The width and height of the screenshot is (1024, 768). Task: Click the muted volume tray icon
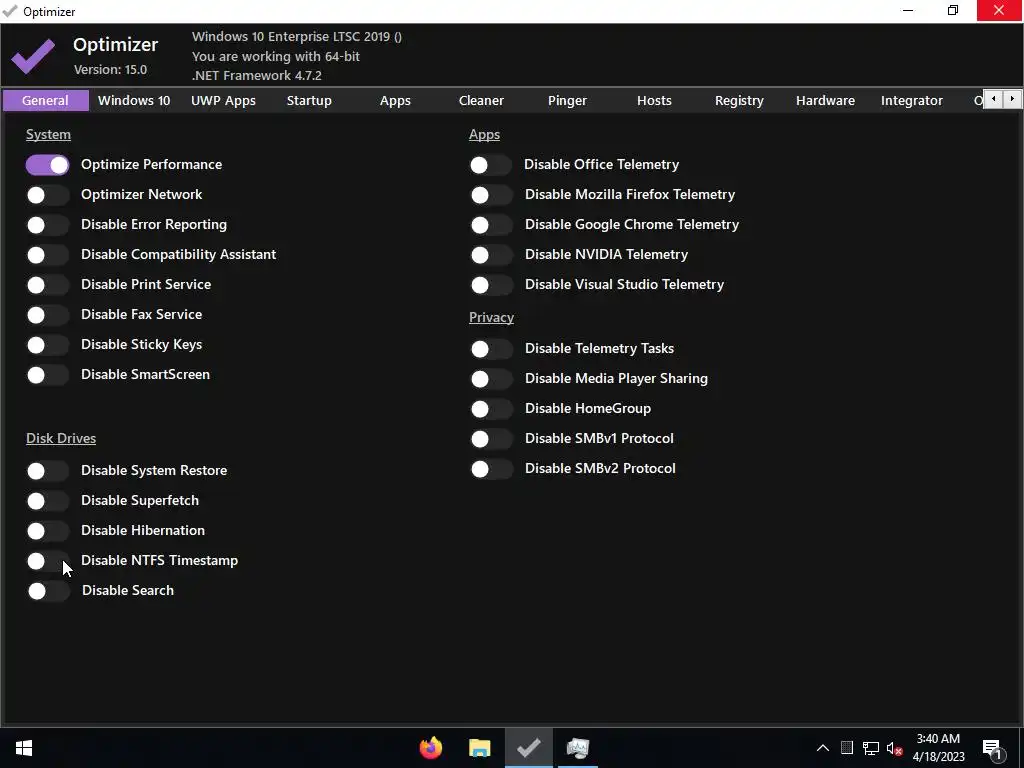[x=895, y=748]
